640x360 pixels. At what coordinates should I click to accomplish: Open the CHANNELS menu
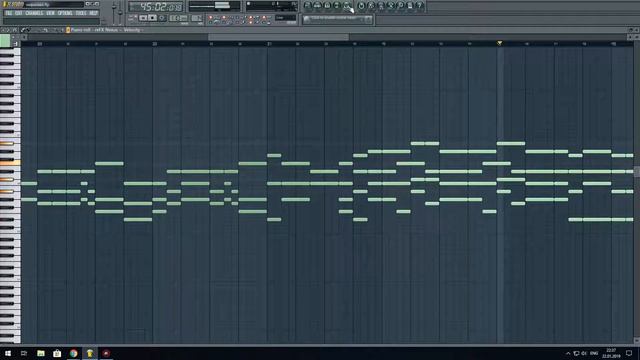click(34, 13)
